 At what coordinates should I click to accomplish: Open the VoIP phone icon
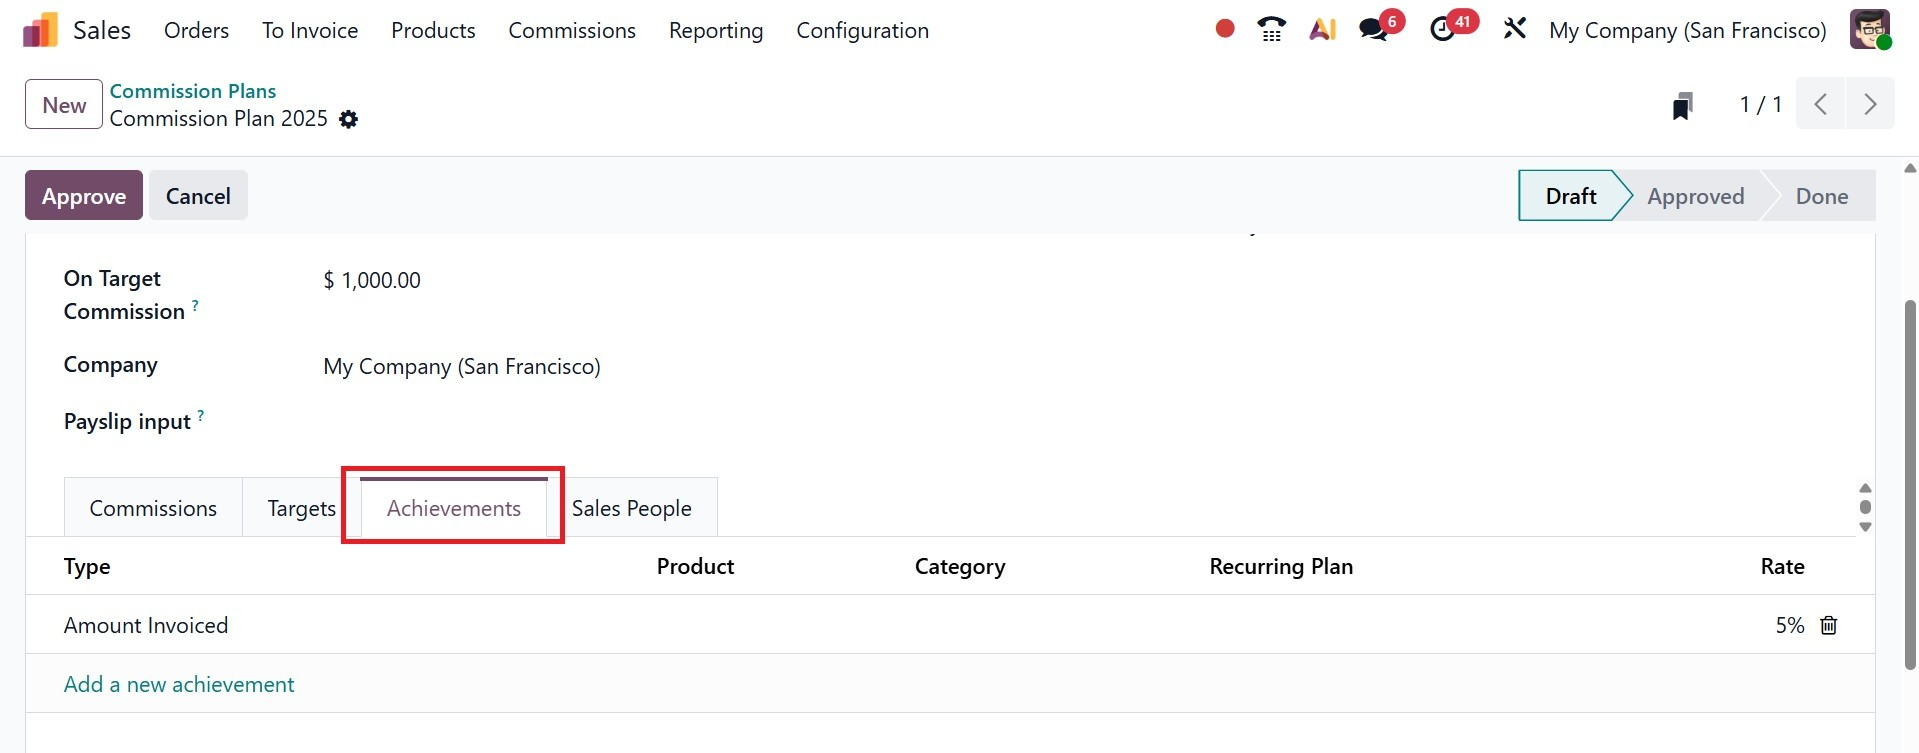(1271, 29)
